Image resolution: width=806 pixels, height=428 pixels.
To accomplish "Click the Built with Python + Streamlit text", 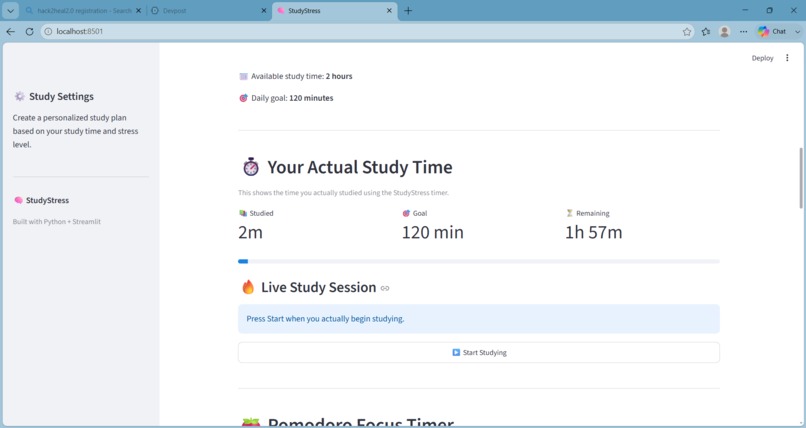I will click(x=57, y=222).
